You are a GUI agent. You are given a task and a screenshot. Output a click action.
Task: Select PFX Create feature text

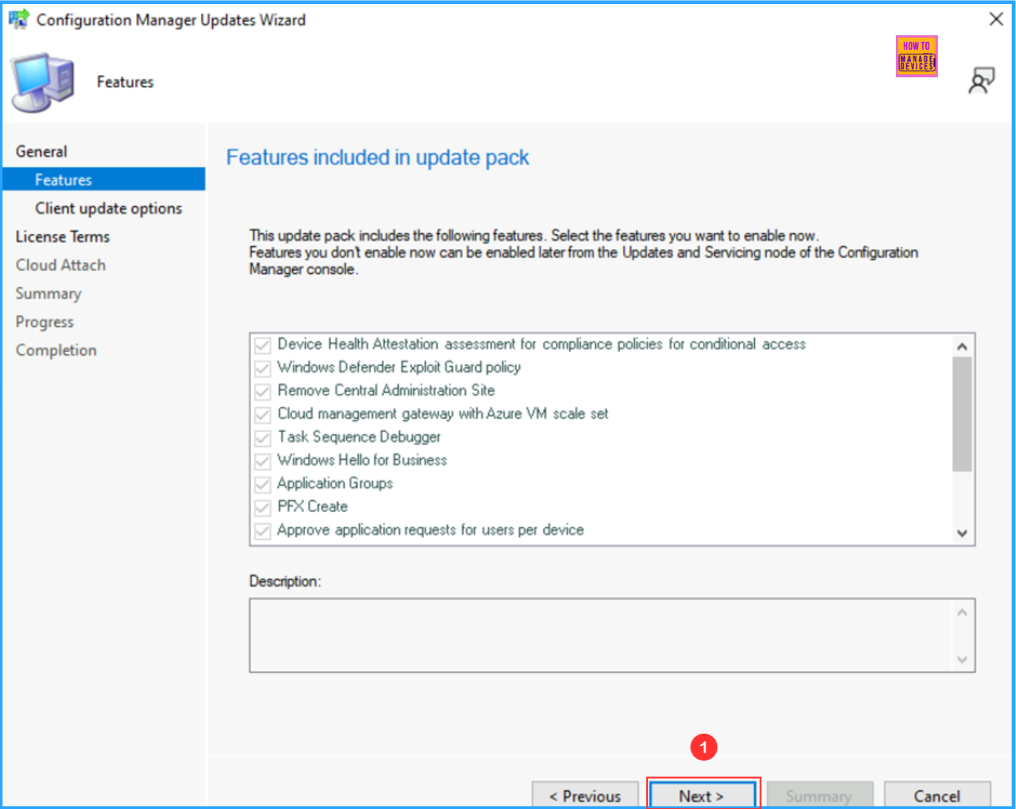pyautogui.click(x=312, y=507)
